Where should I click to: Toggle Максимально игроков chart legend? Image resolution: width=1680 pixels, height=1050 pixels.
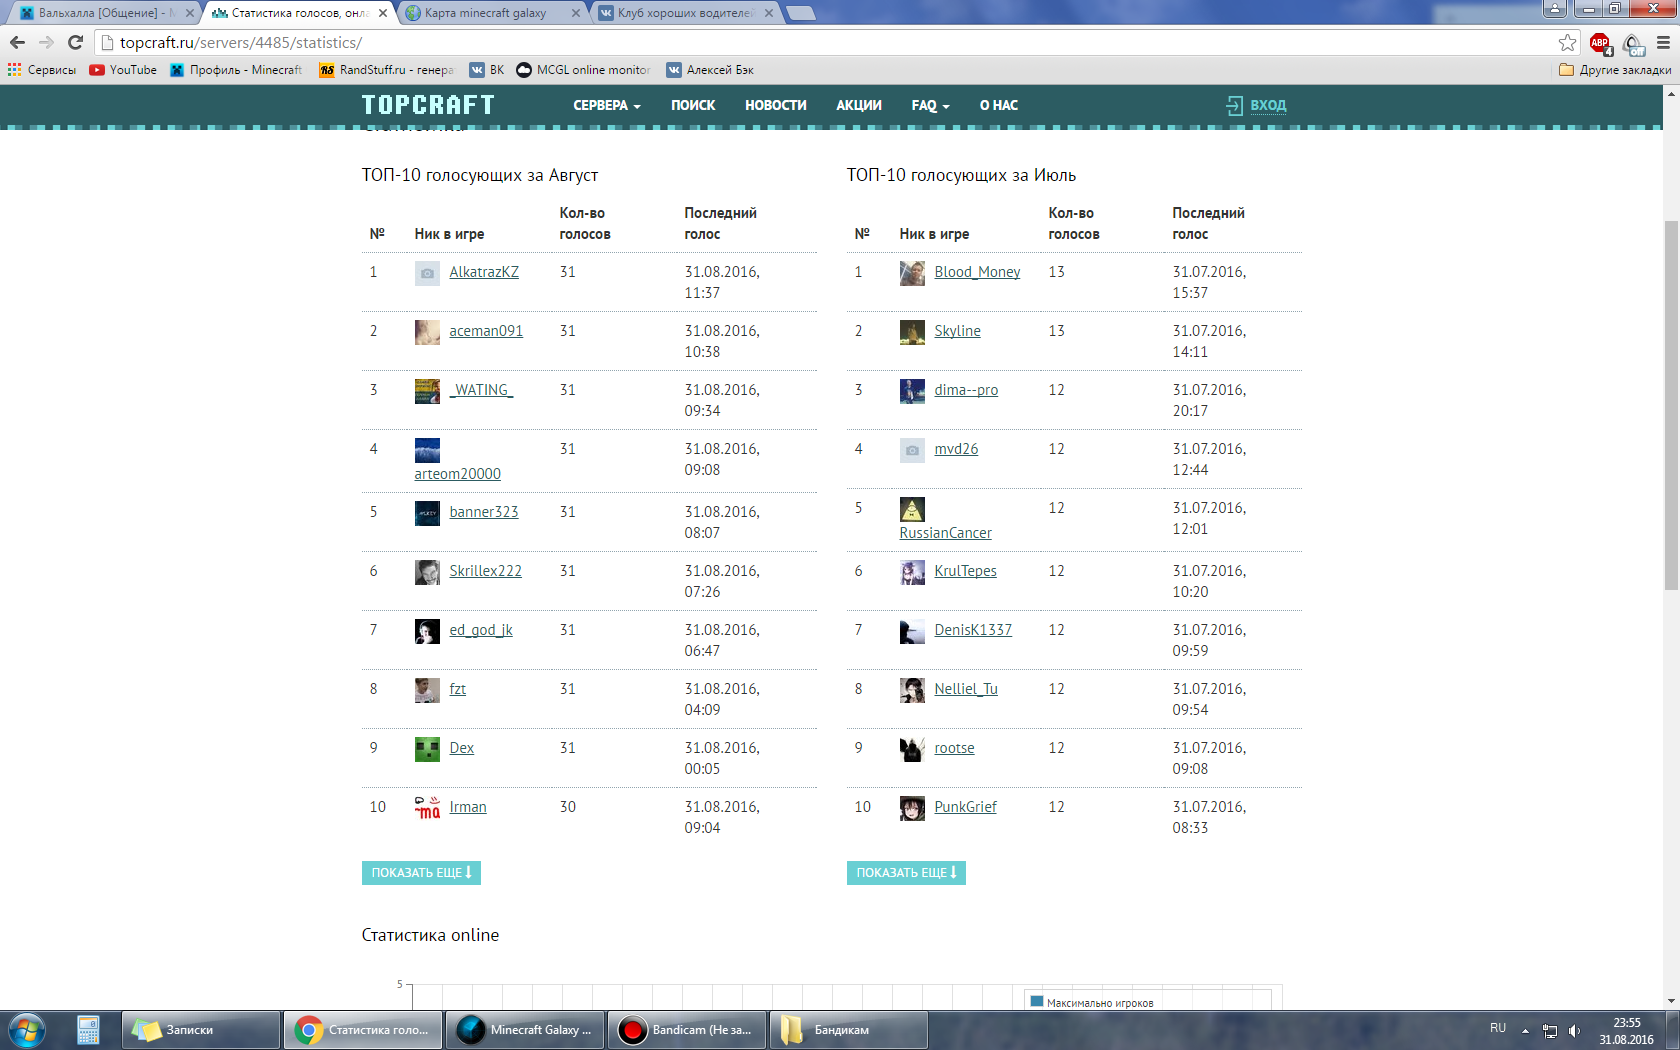1092,1002
